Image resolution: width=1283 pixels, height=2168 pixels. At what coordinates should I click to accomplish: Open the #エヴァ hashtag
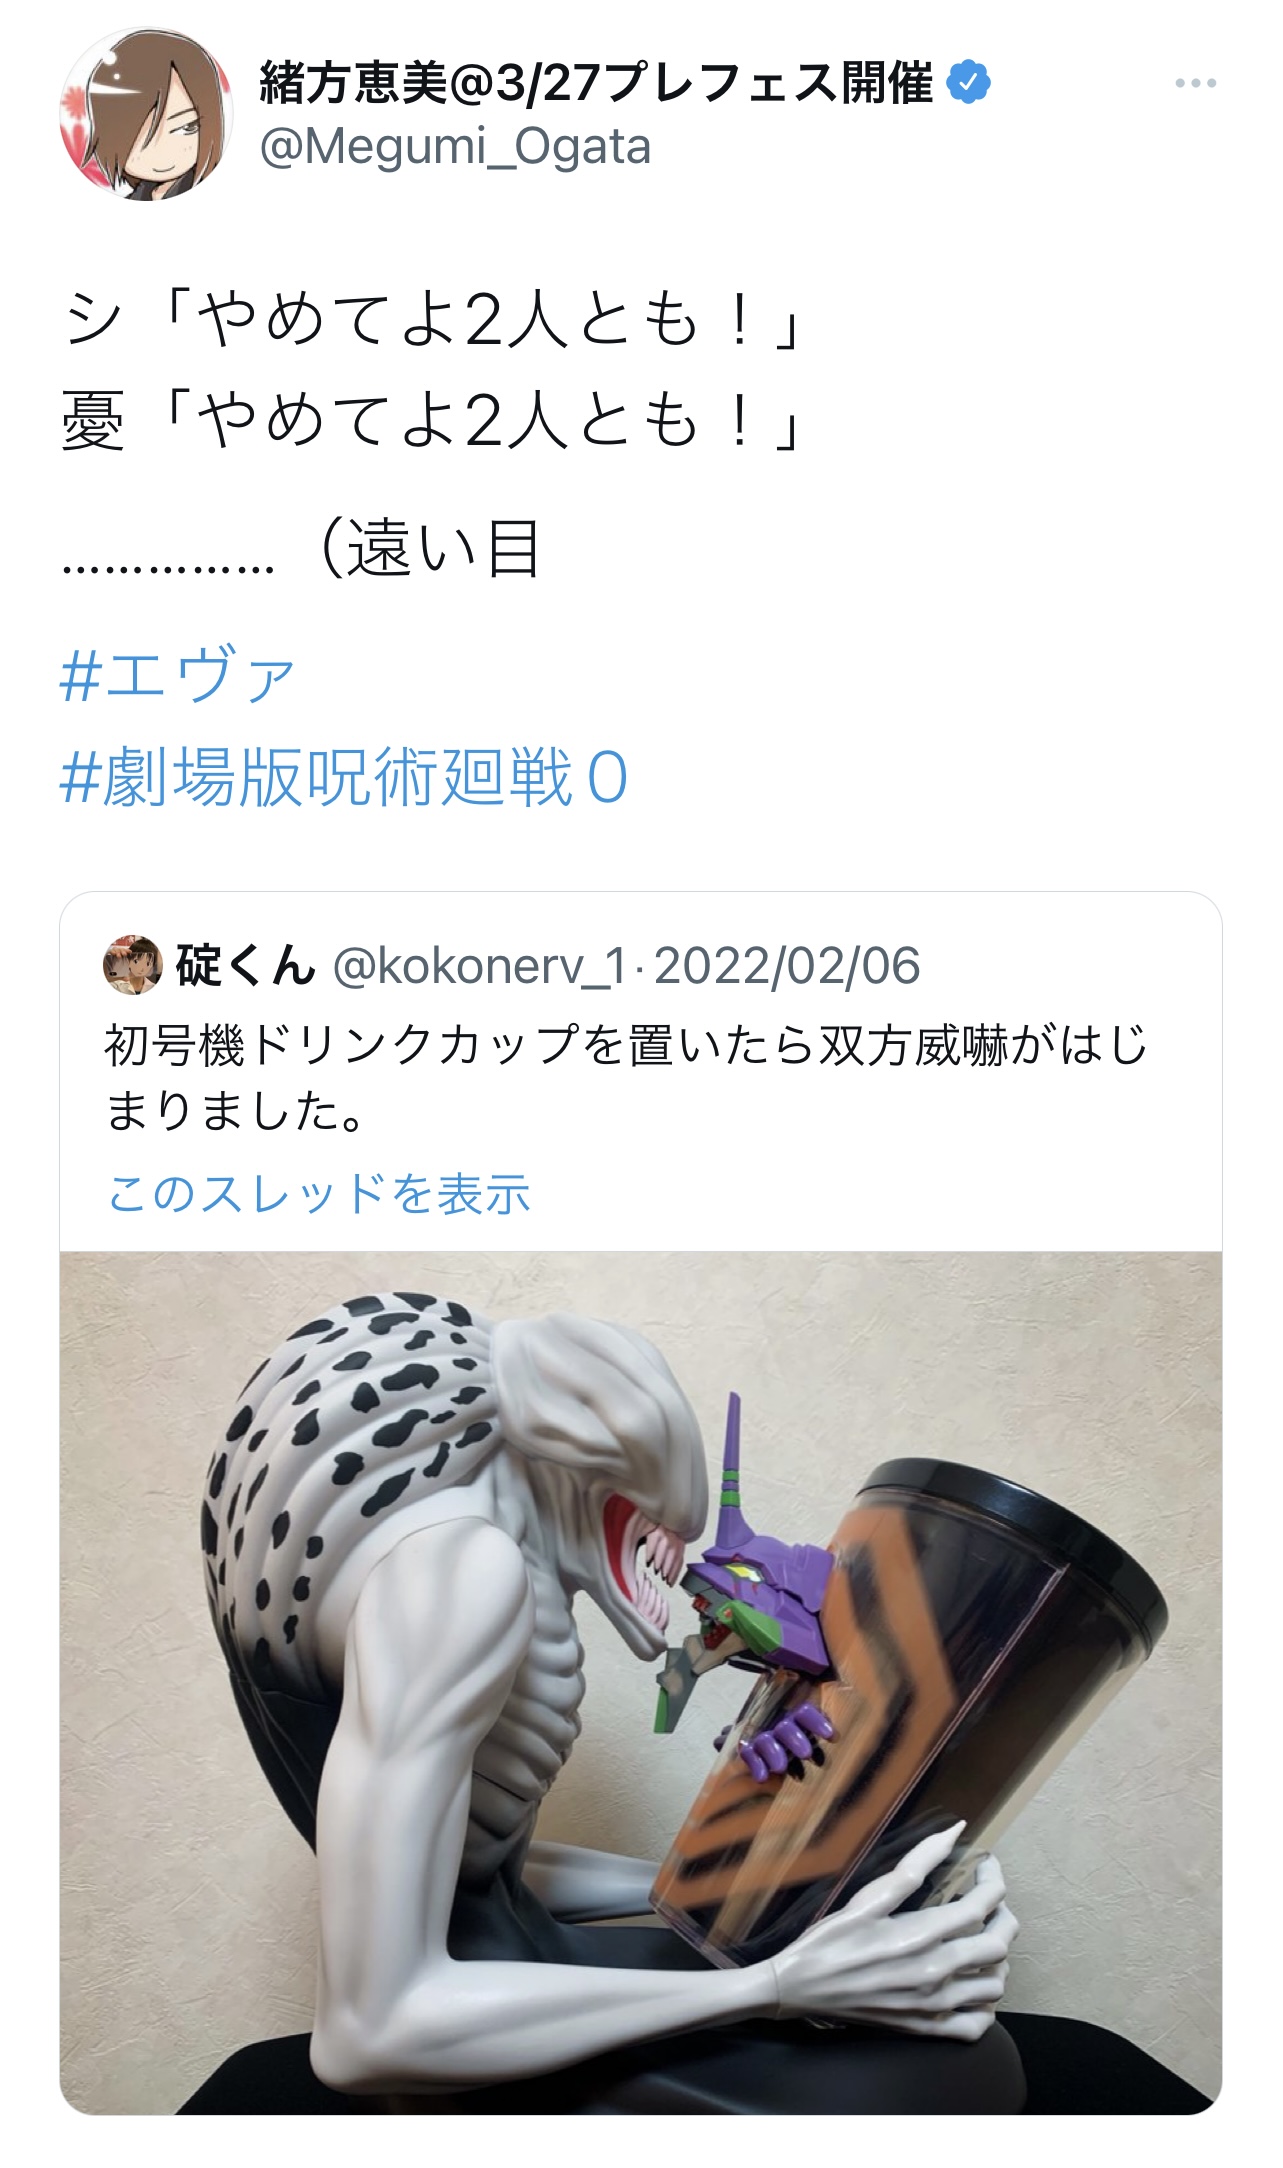click(x=177, y=674)
